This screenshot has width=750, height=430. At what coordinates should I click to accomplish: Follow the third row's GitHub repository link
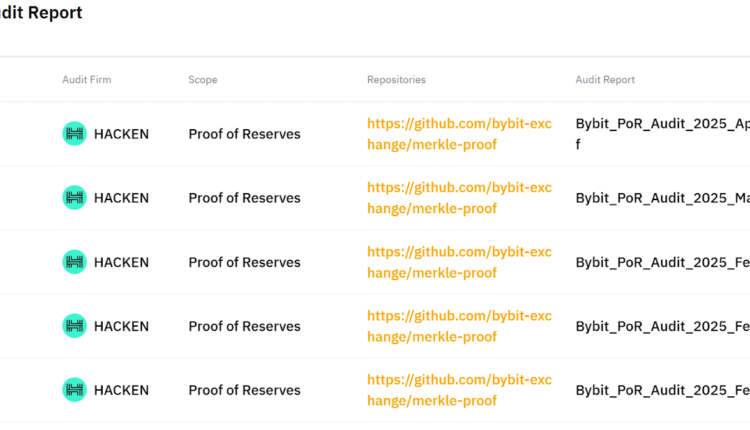(x=458, y=262)
